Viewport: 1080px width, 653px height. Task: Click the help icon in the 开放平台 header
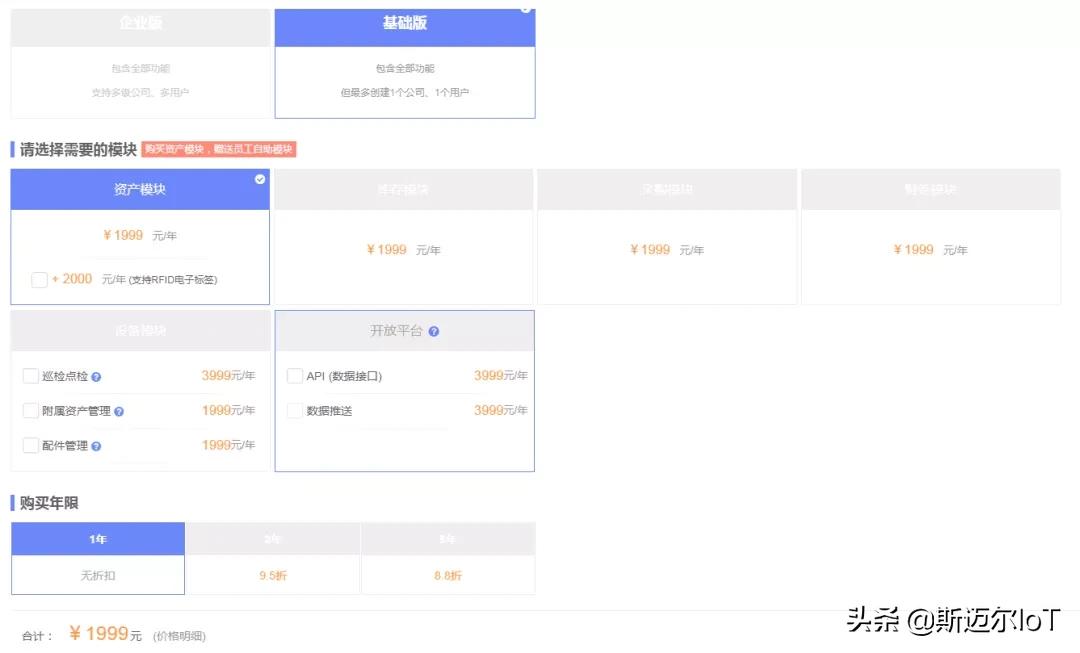[432, 330]
